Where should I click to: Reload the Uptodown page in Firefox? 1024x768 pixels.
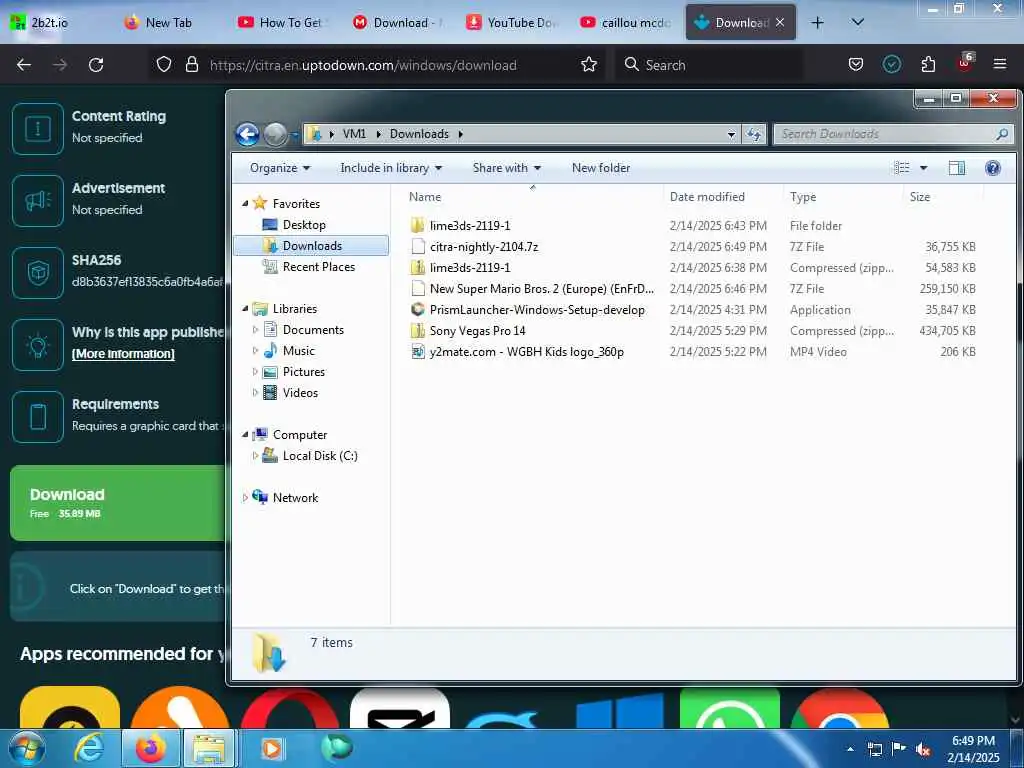[x=96, y=65]
